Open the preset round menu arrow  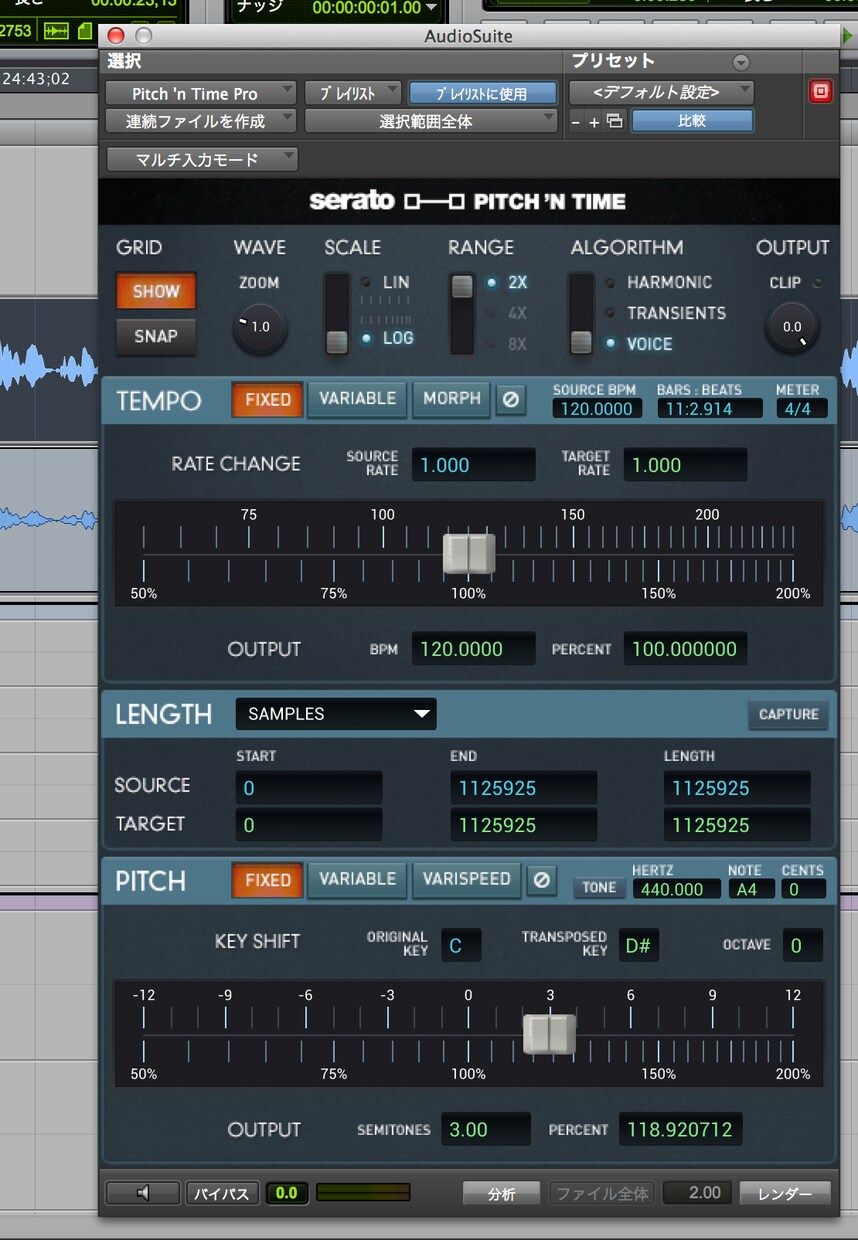pyautogui.click(x=741, y=62)
